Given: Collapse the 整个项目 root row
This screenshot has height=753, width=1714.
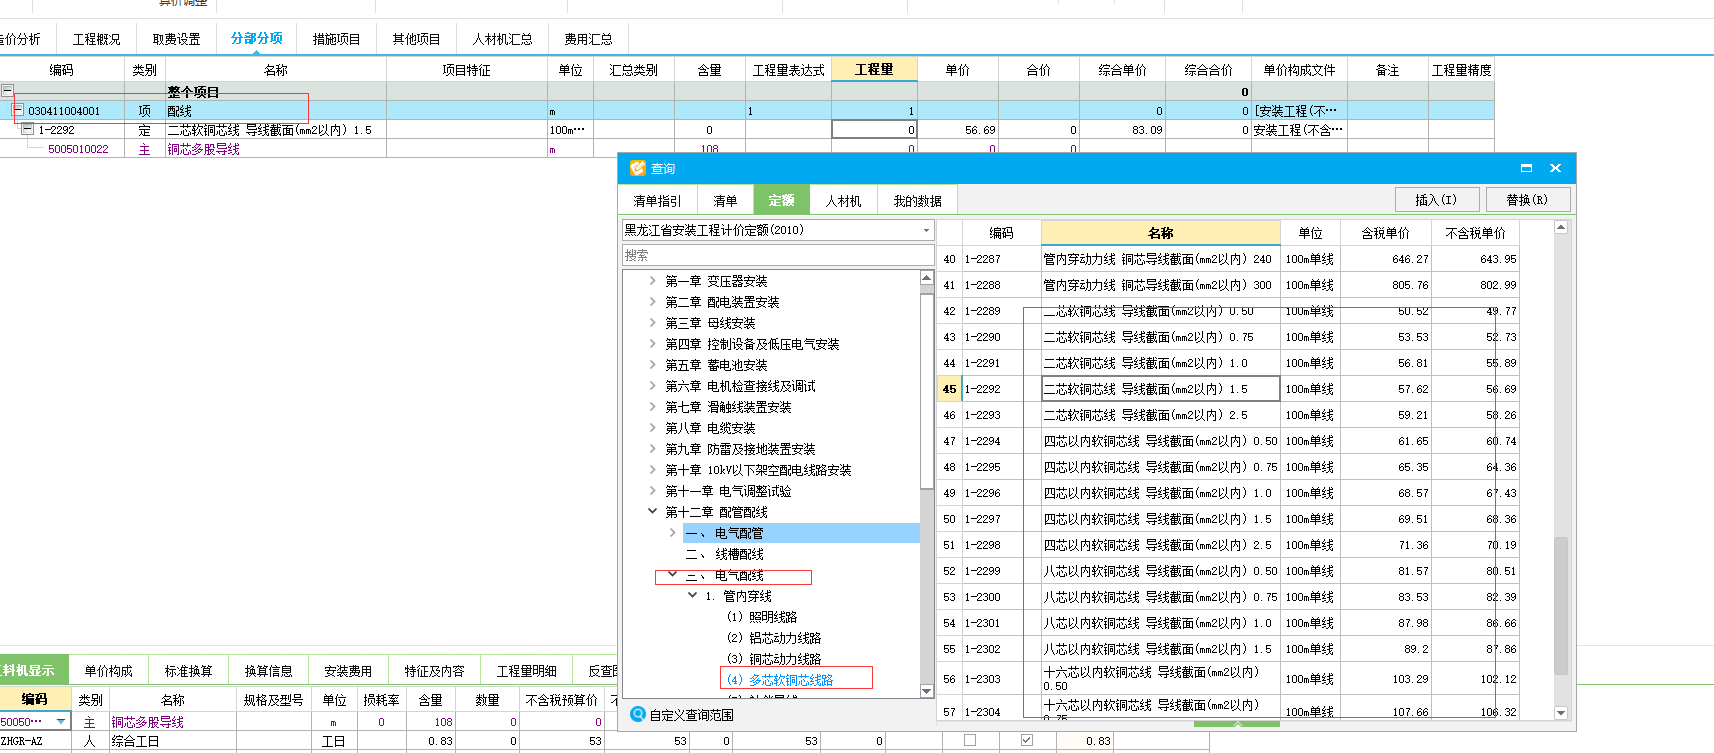Looking at the screenshot, I should (x=7, y=91).
